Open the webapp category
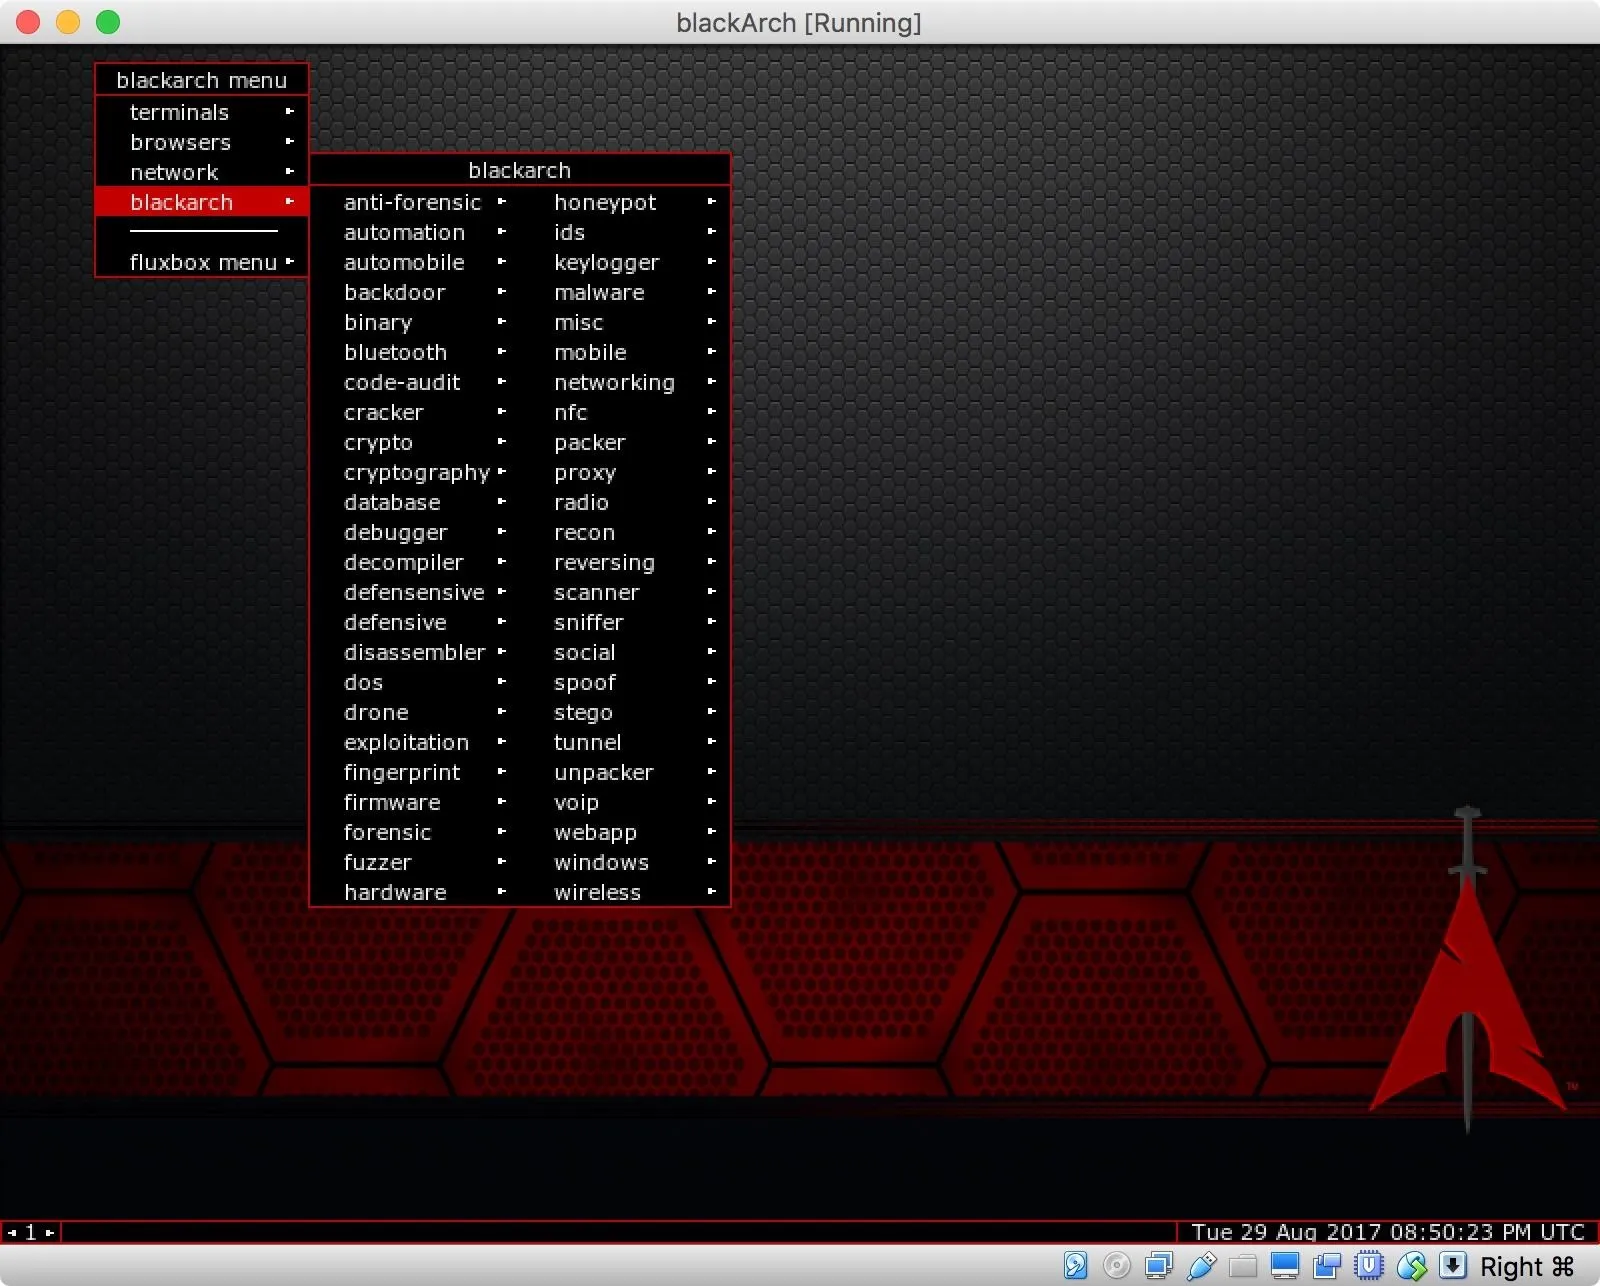Screen dimensions: 1600x1286 [625, 832]
